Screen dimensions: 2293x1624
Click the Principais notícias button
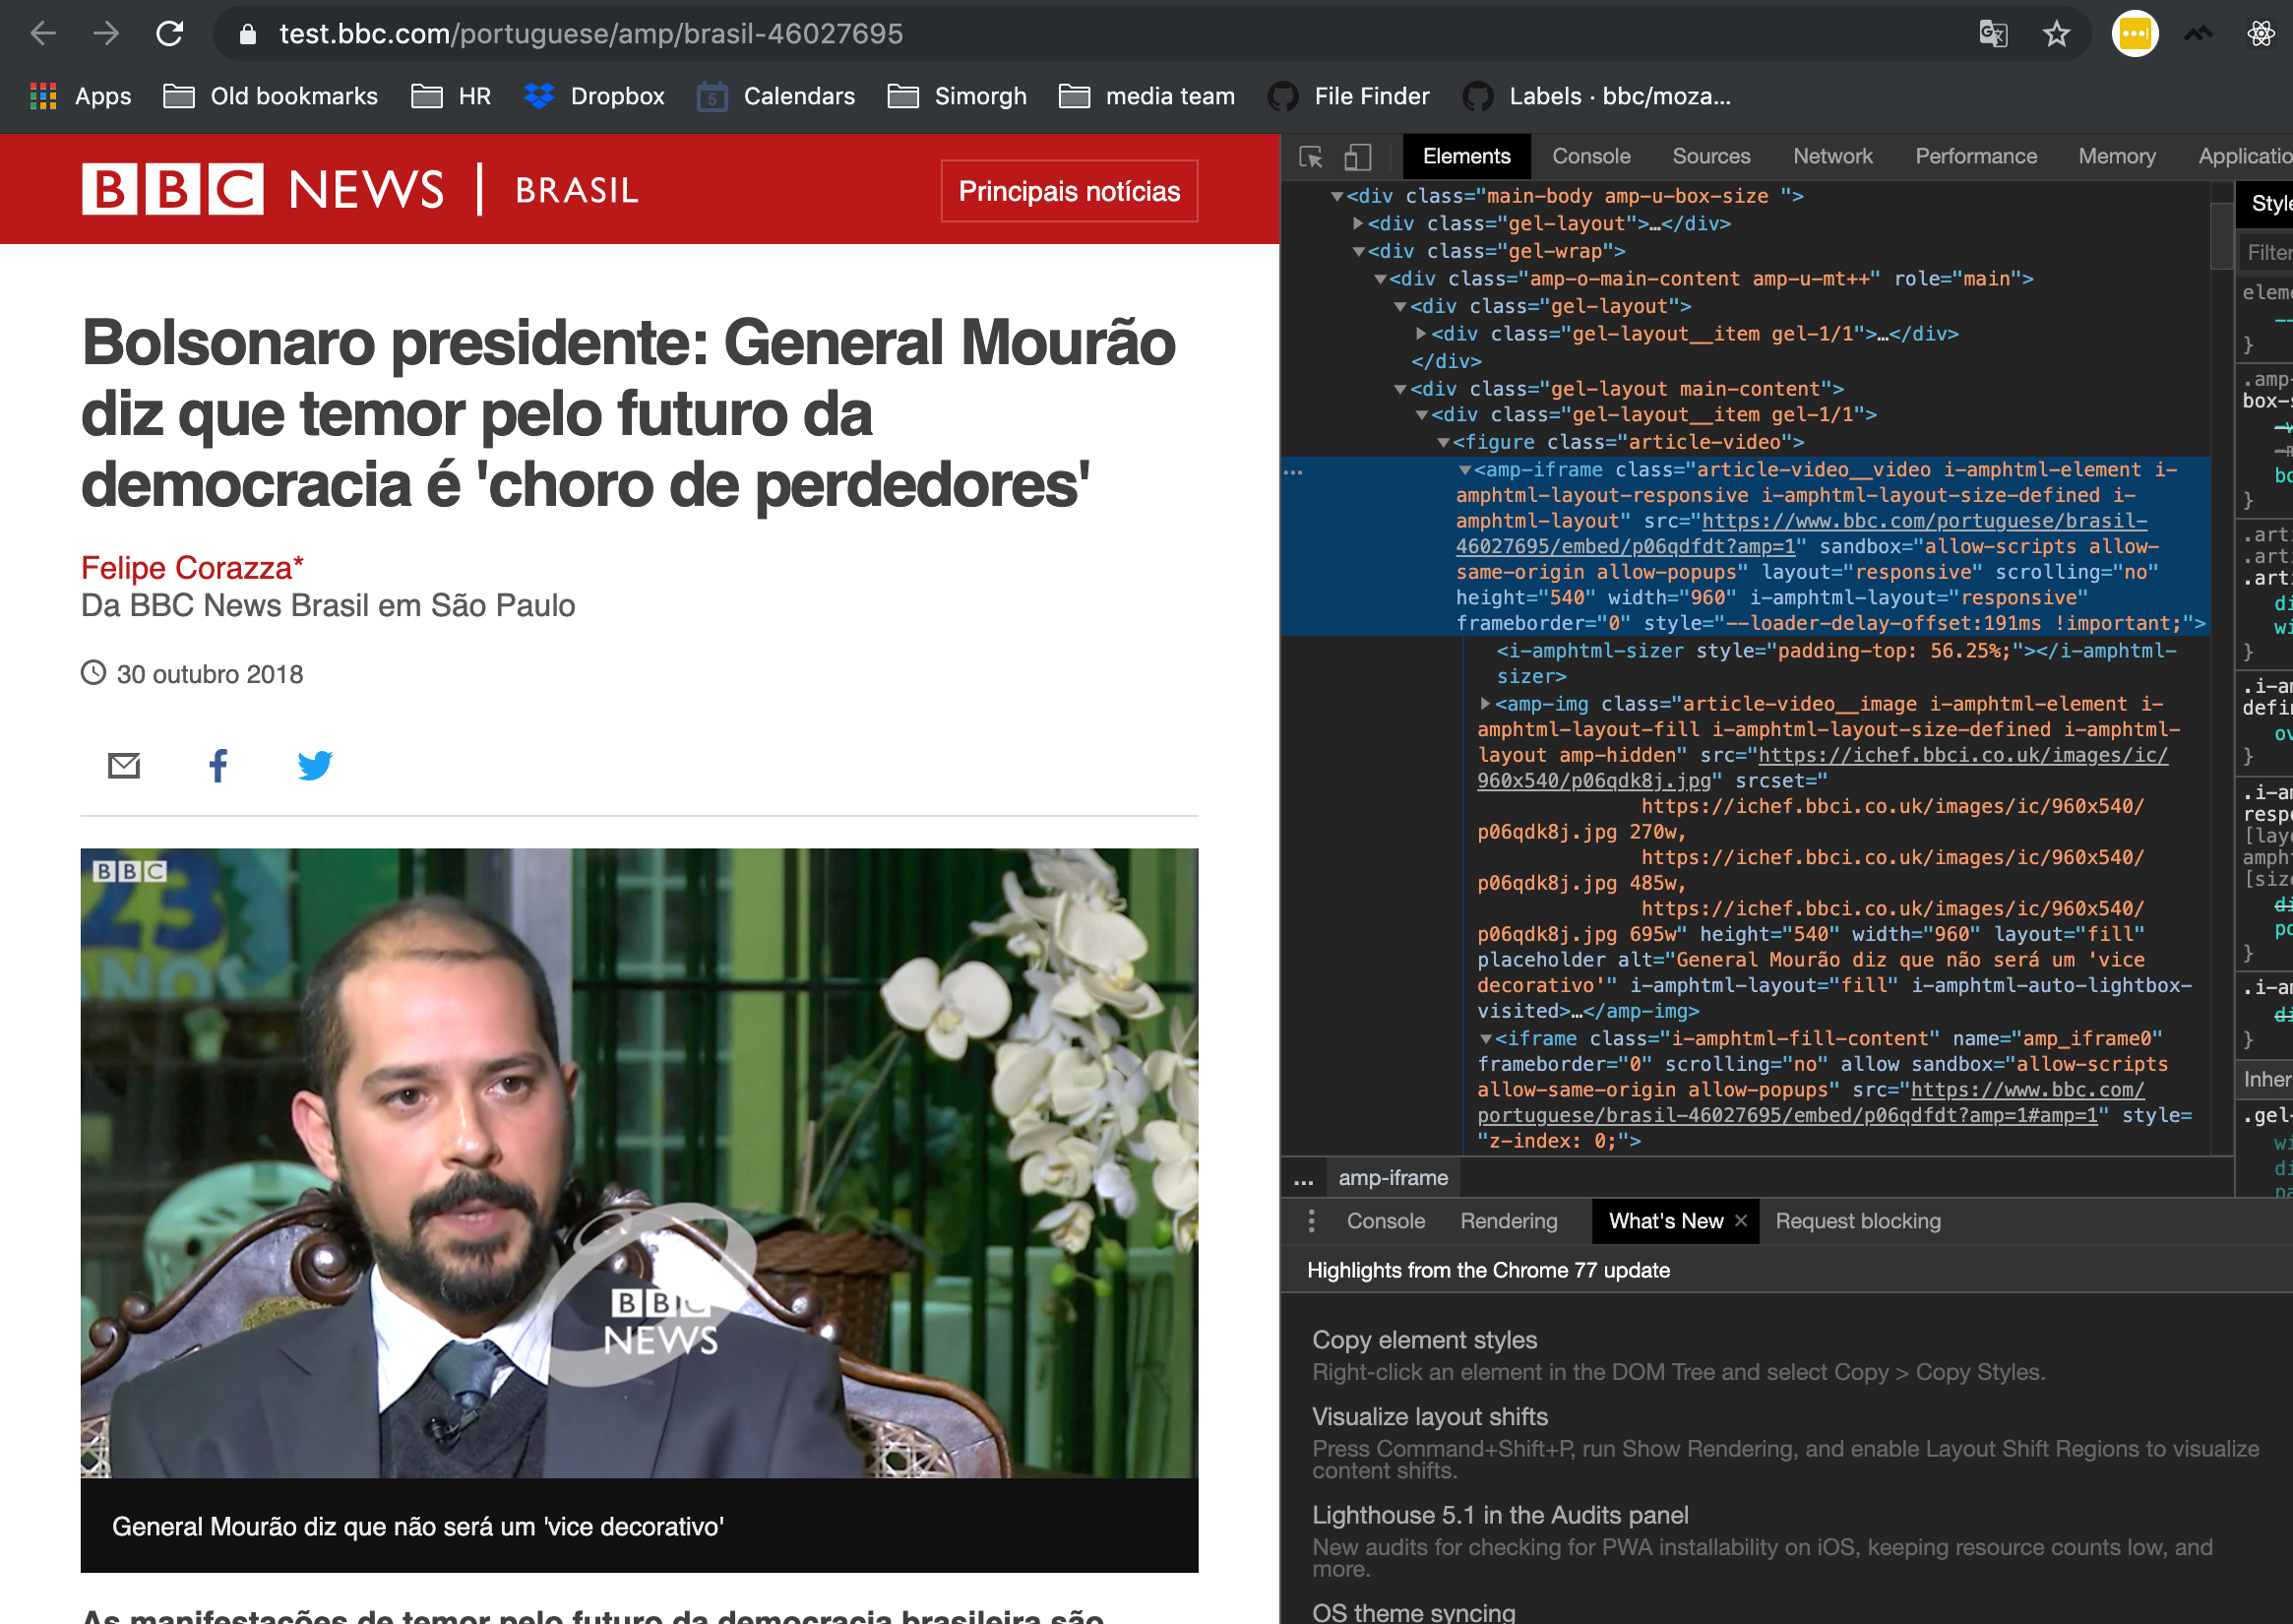[1068, 190]
